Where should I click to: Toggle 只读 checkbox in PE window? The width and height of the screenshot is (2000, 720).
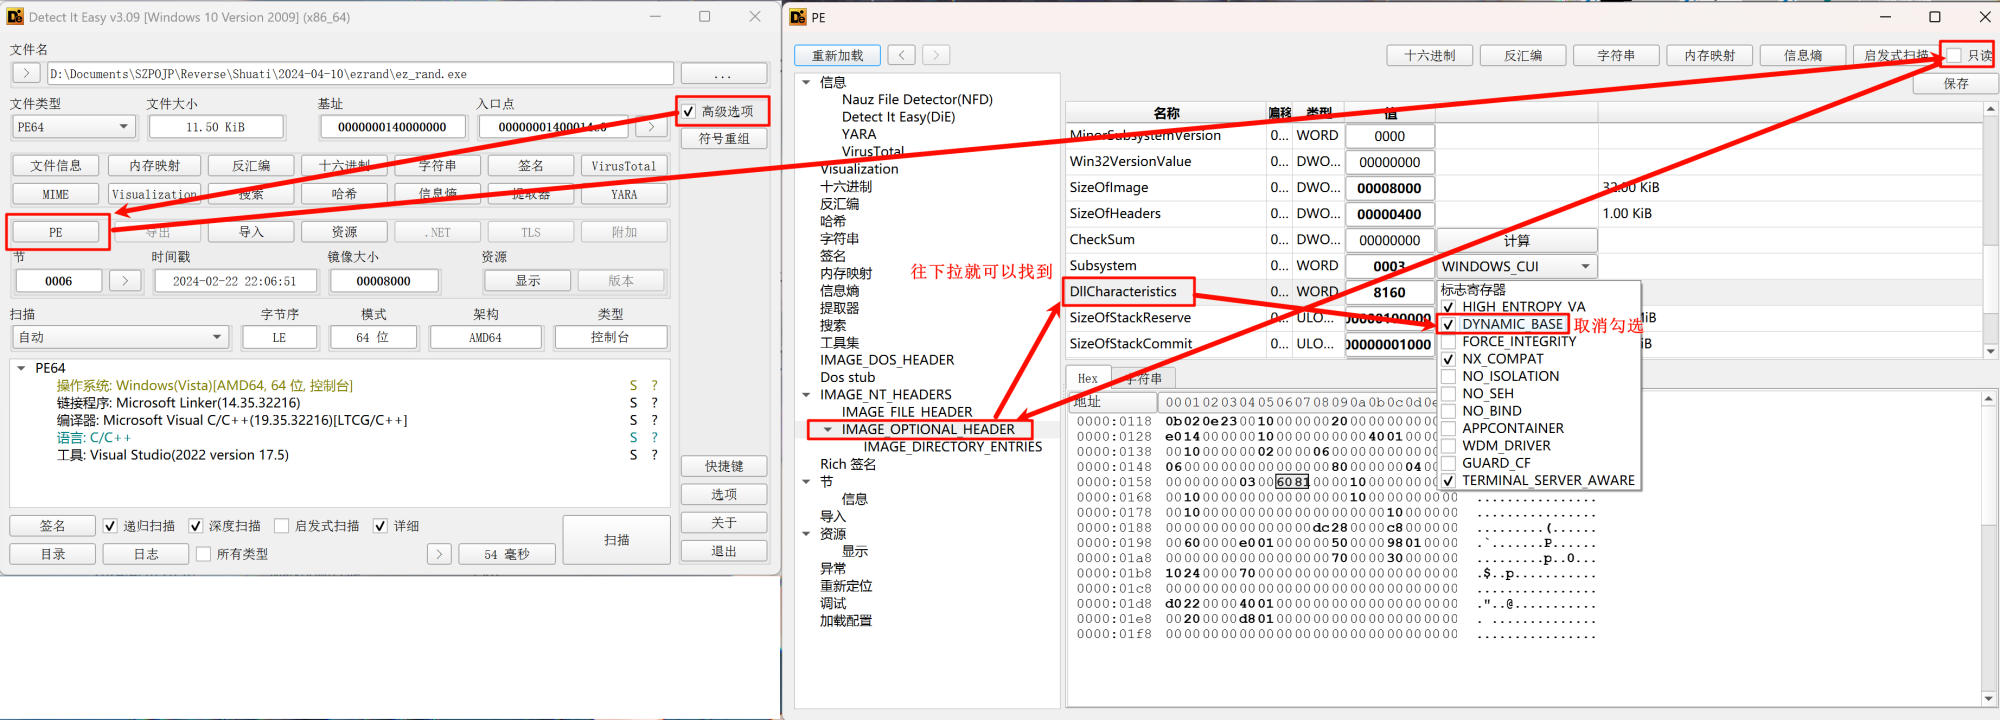(x=1954, y=55)
